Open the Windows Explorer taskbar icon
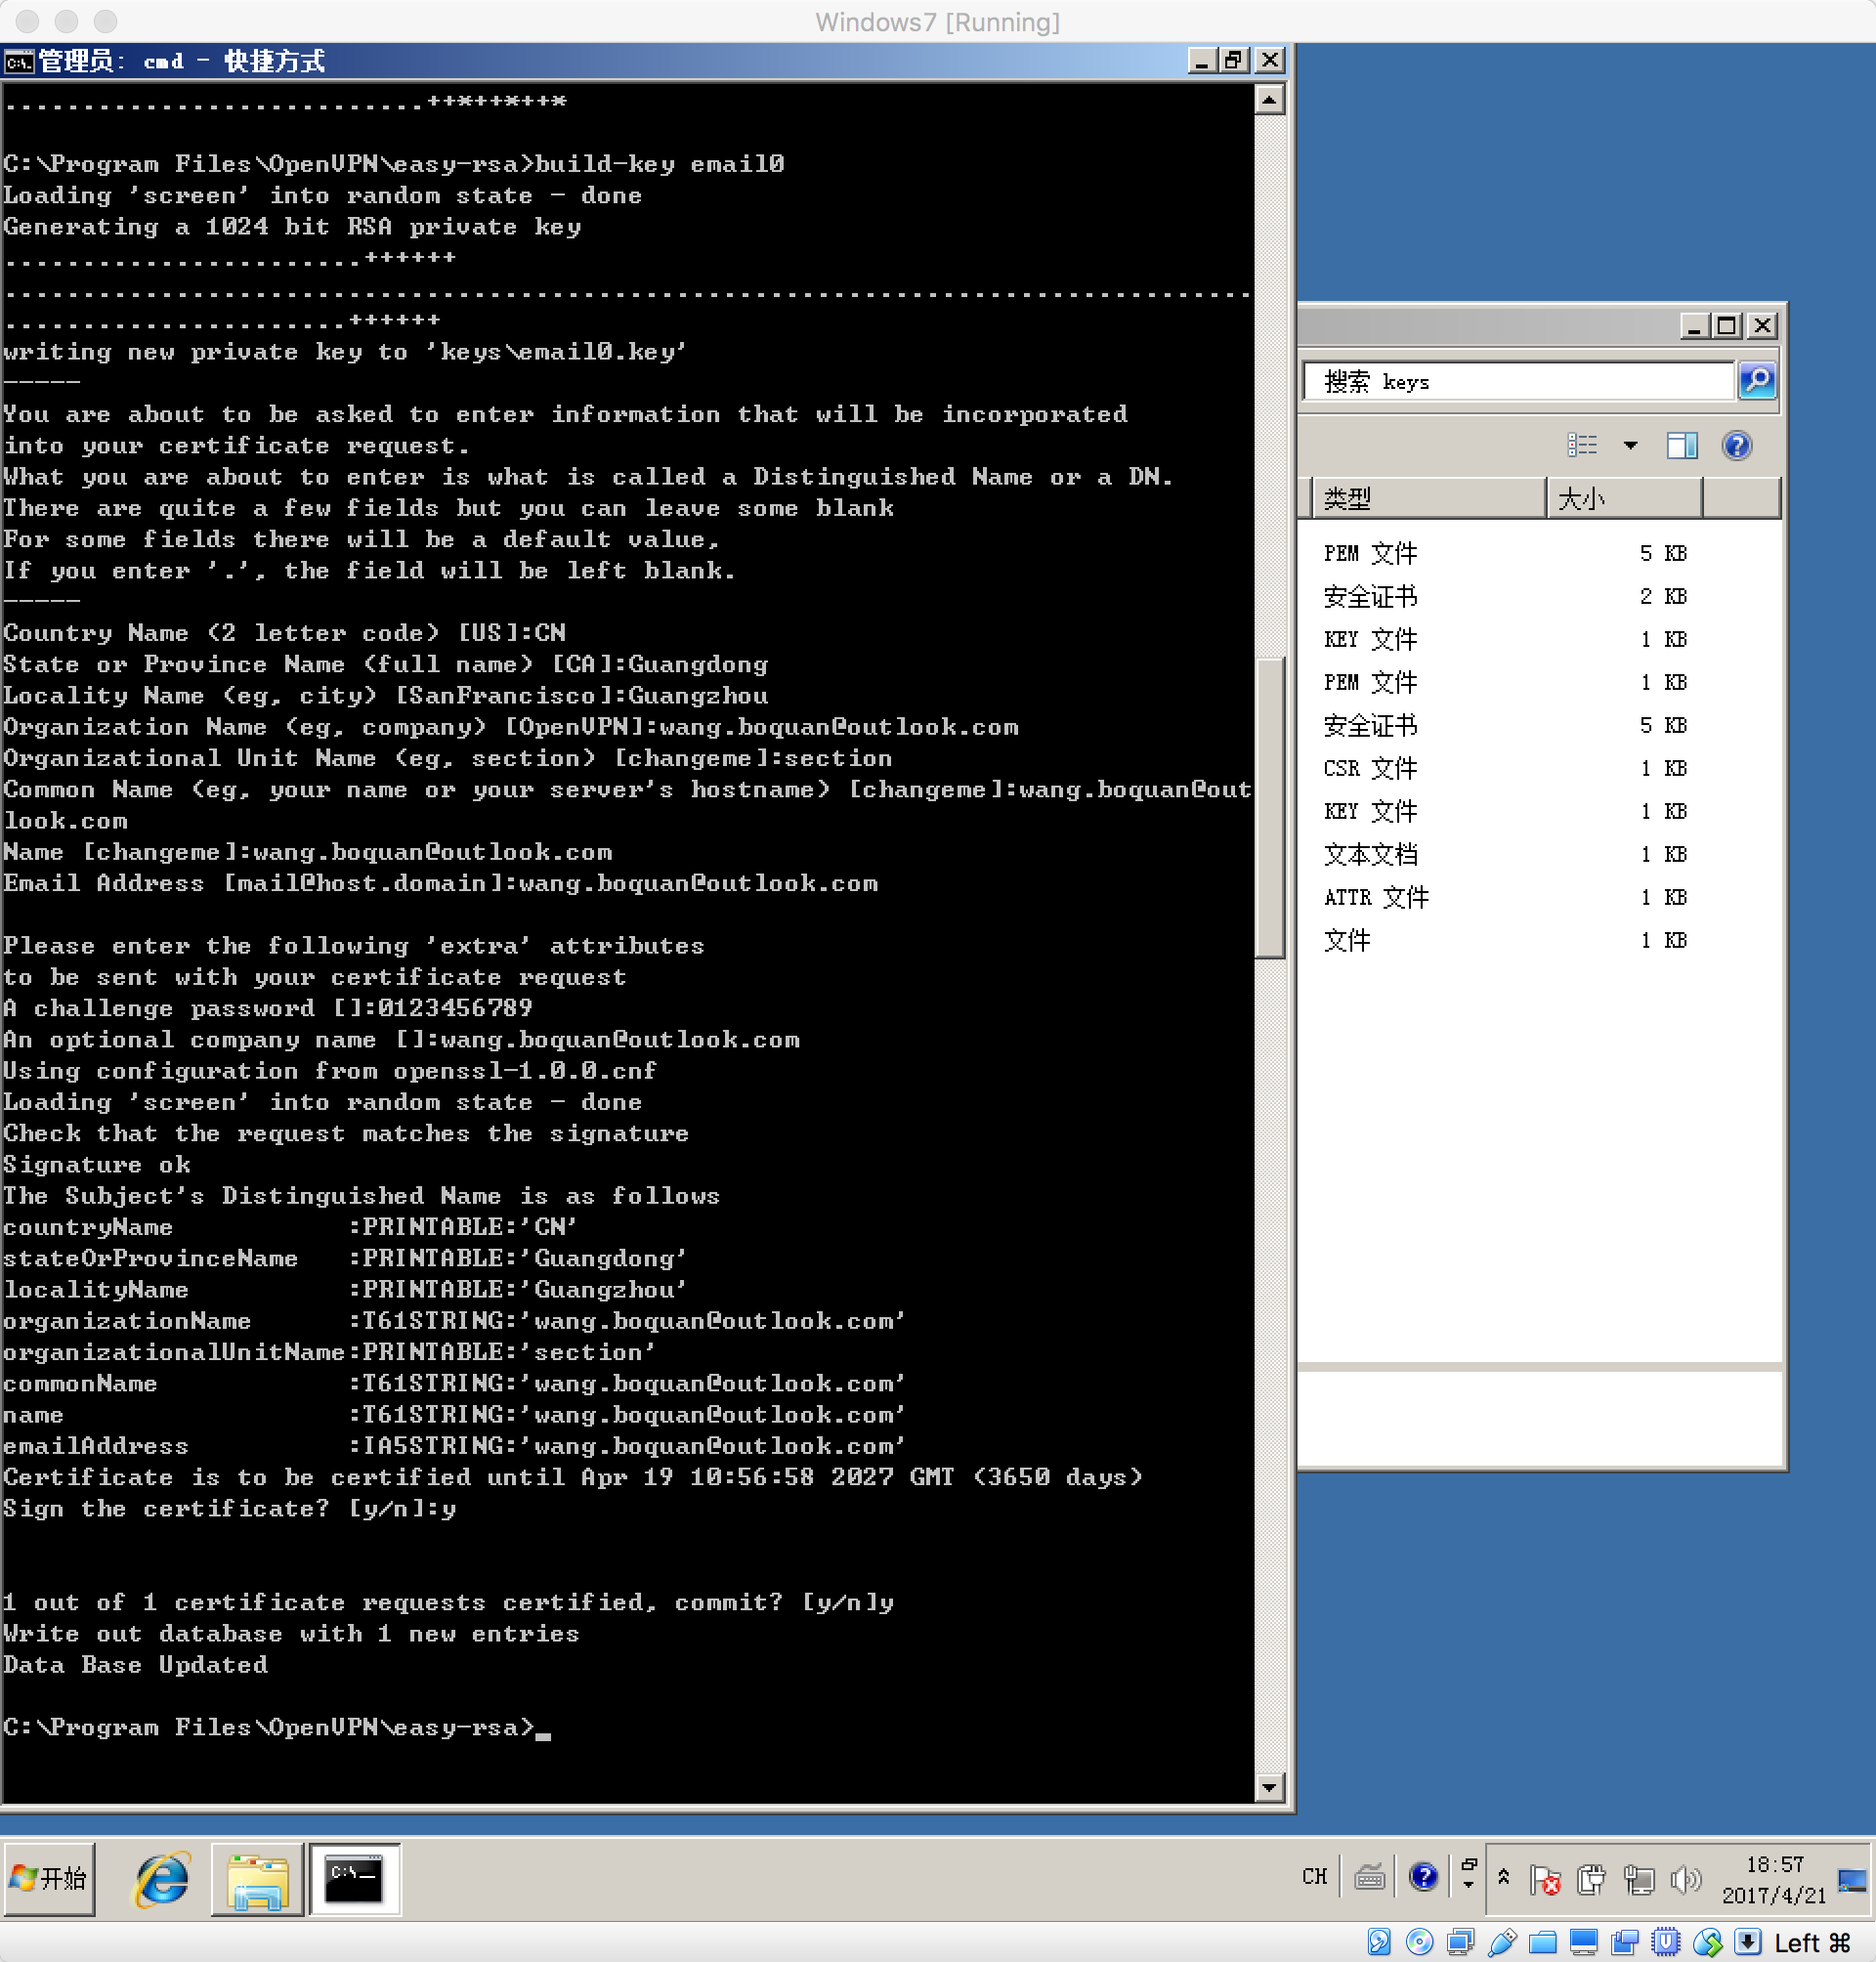 [x=257, y=1879]
